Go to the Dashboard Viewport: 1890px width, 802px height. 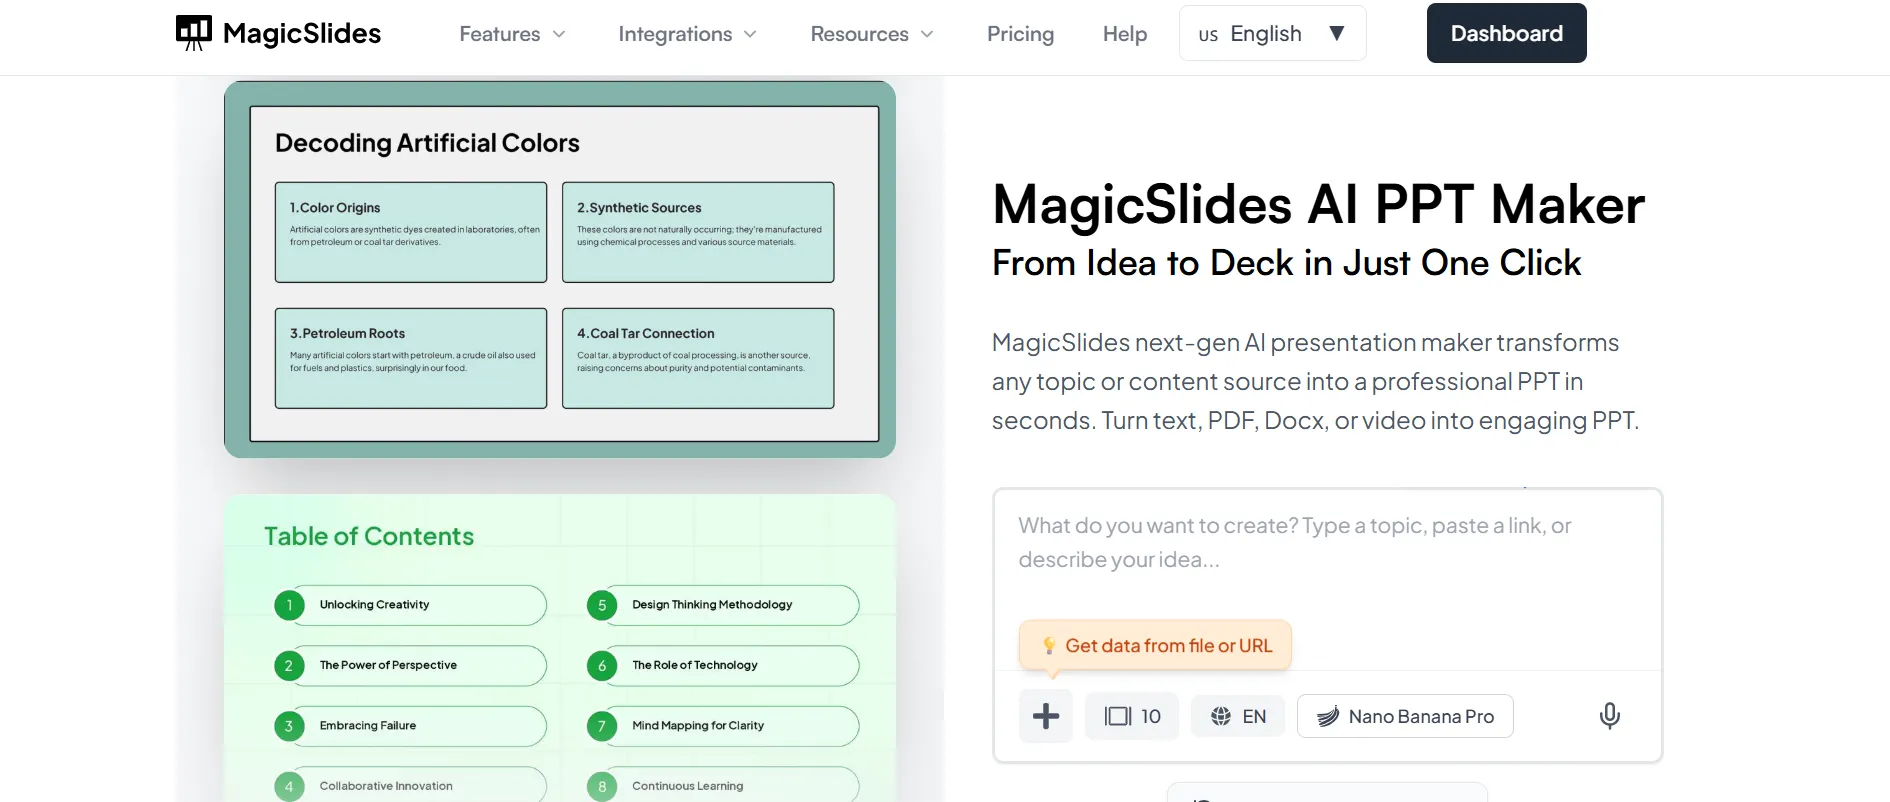1507,33
